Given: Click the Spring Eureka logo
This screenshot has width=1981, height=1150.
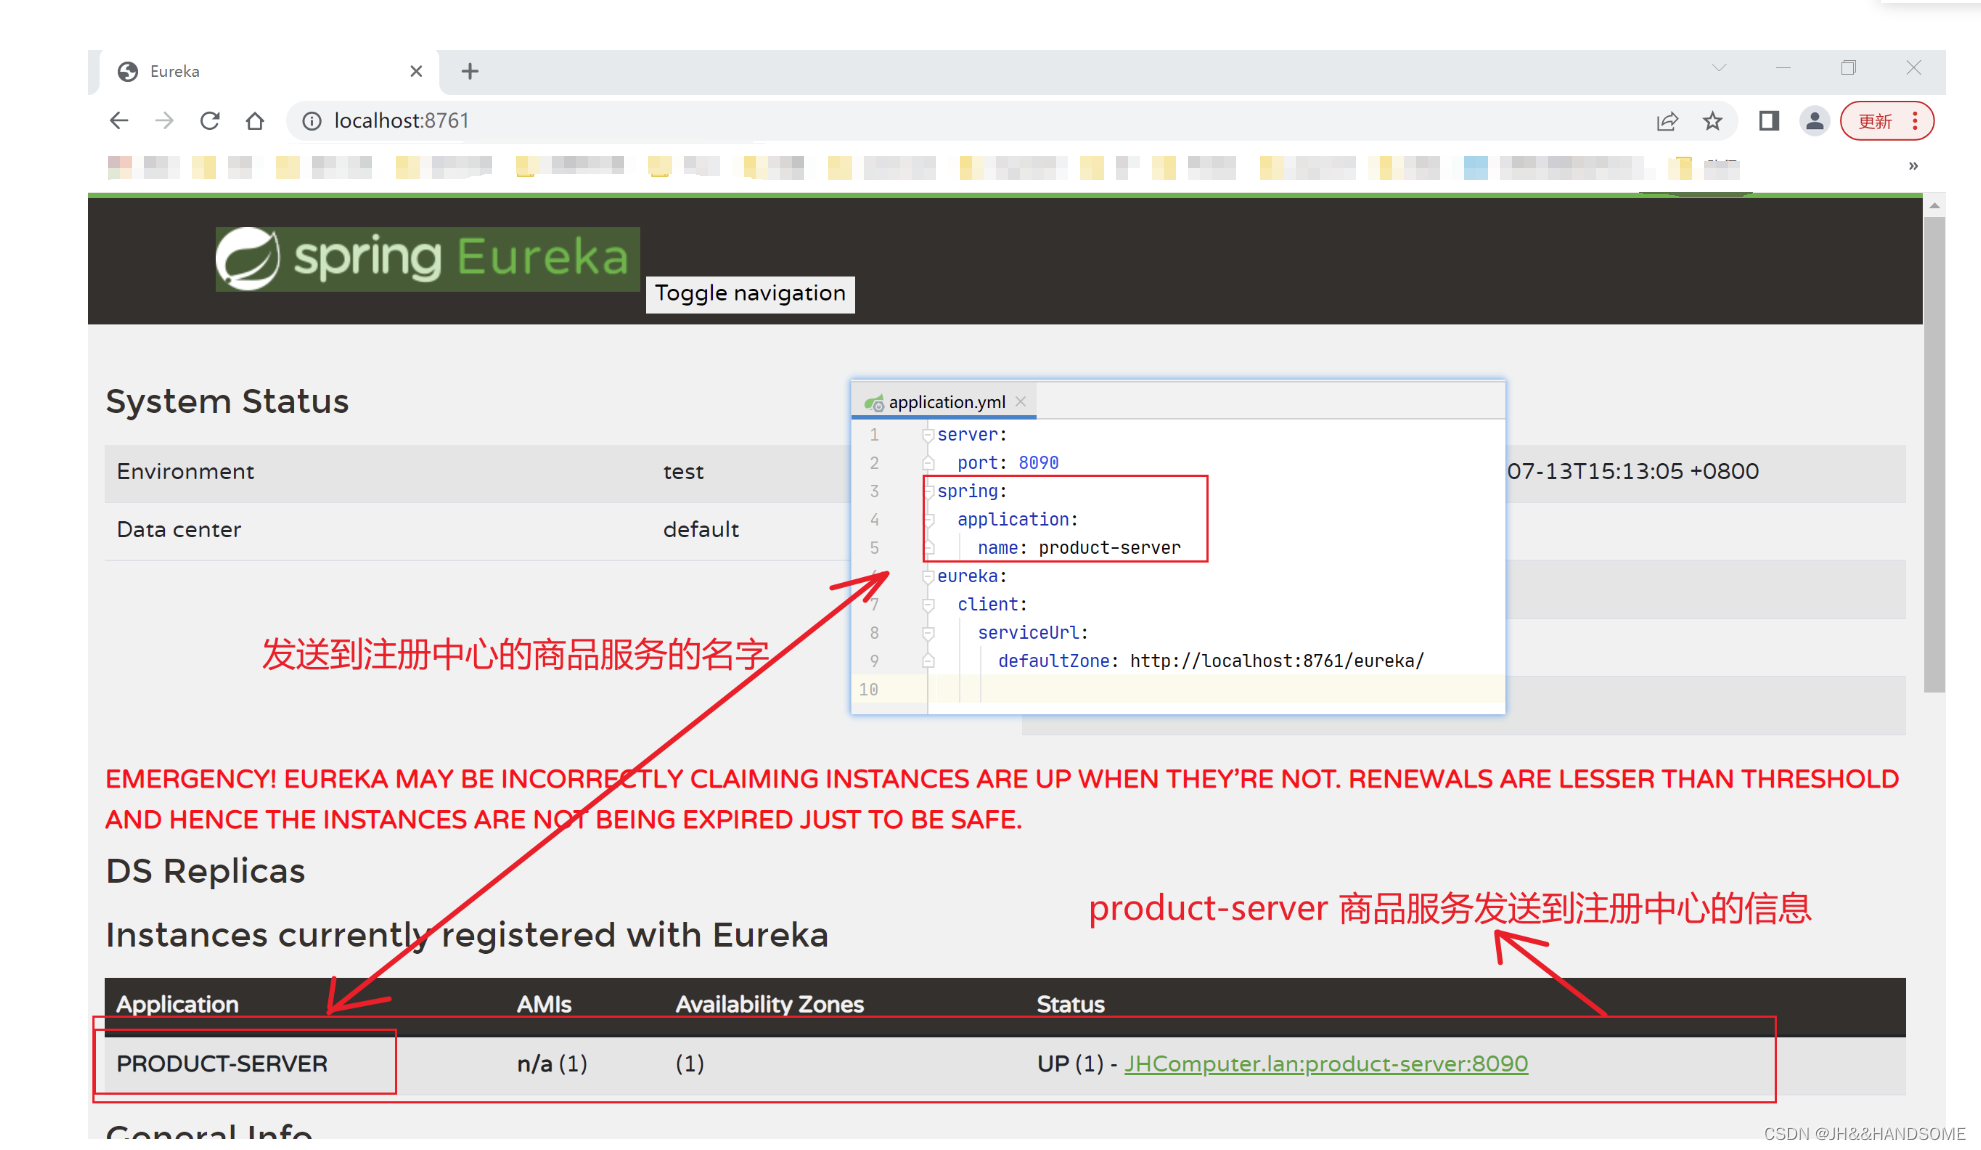Looking at the screenshot, I should [427, 259].
